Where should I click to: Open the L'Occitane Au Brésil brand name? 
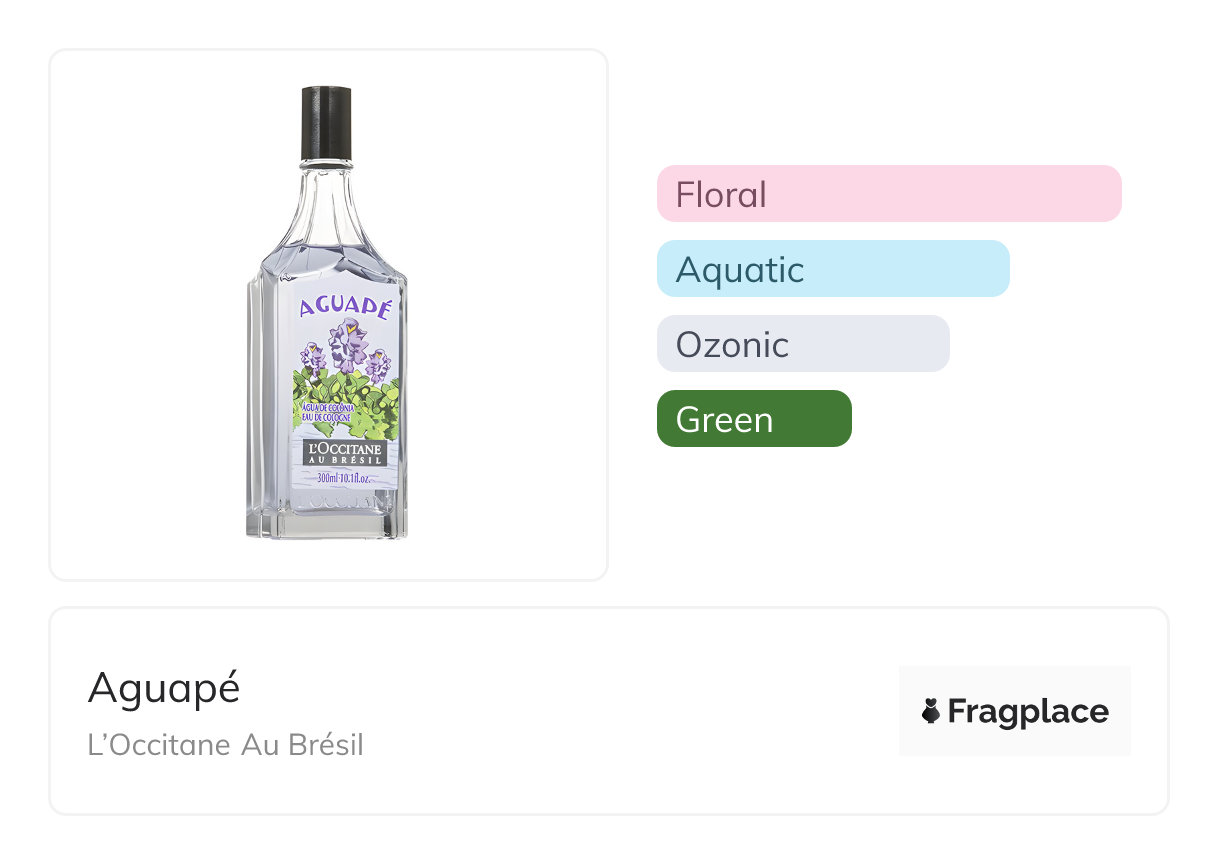point(225,745)
